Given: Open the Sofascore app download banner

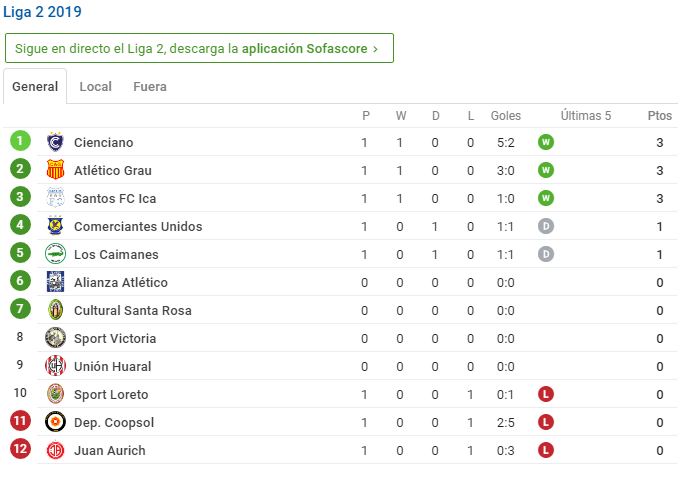Looking at the screenshot, I should 199,48.
